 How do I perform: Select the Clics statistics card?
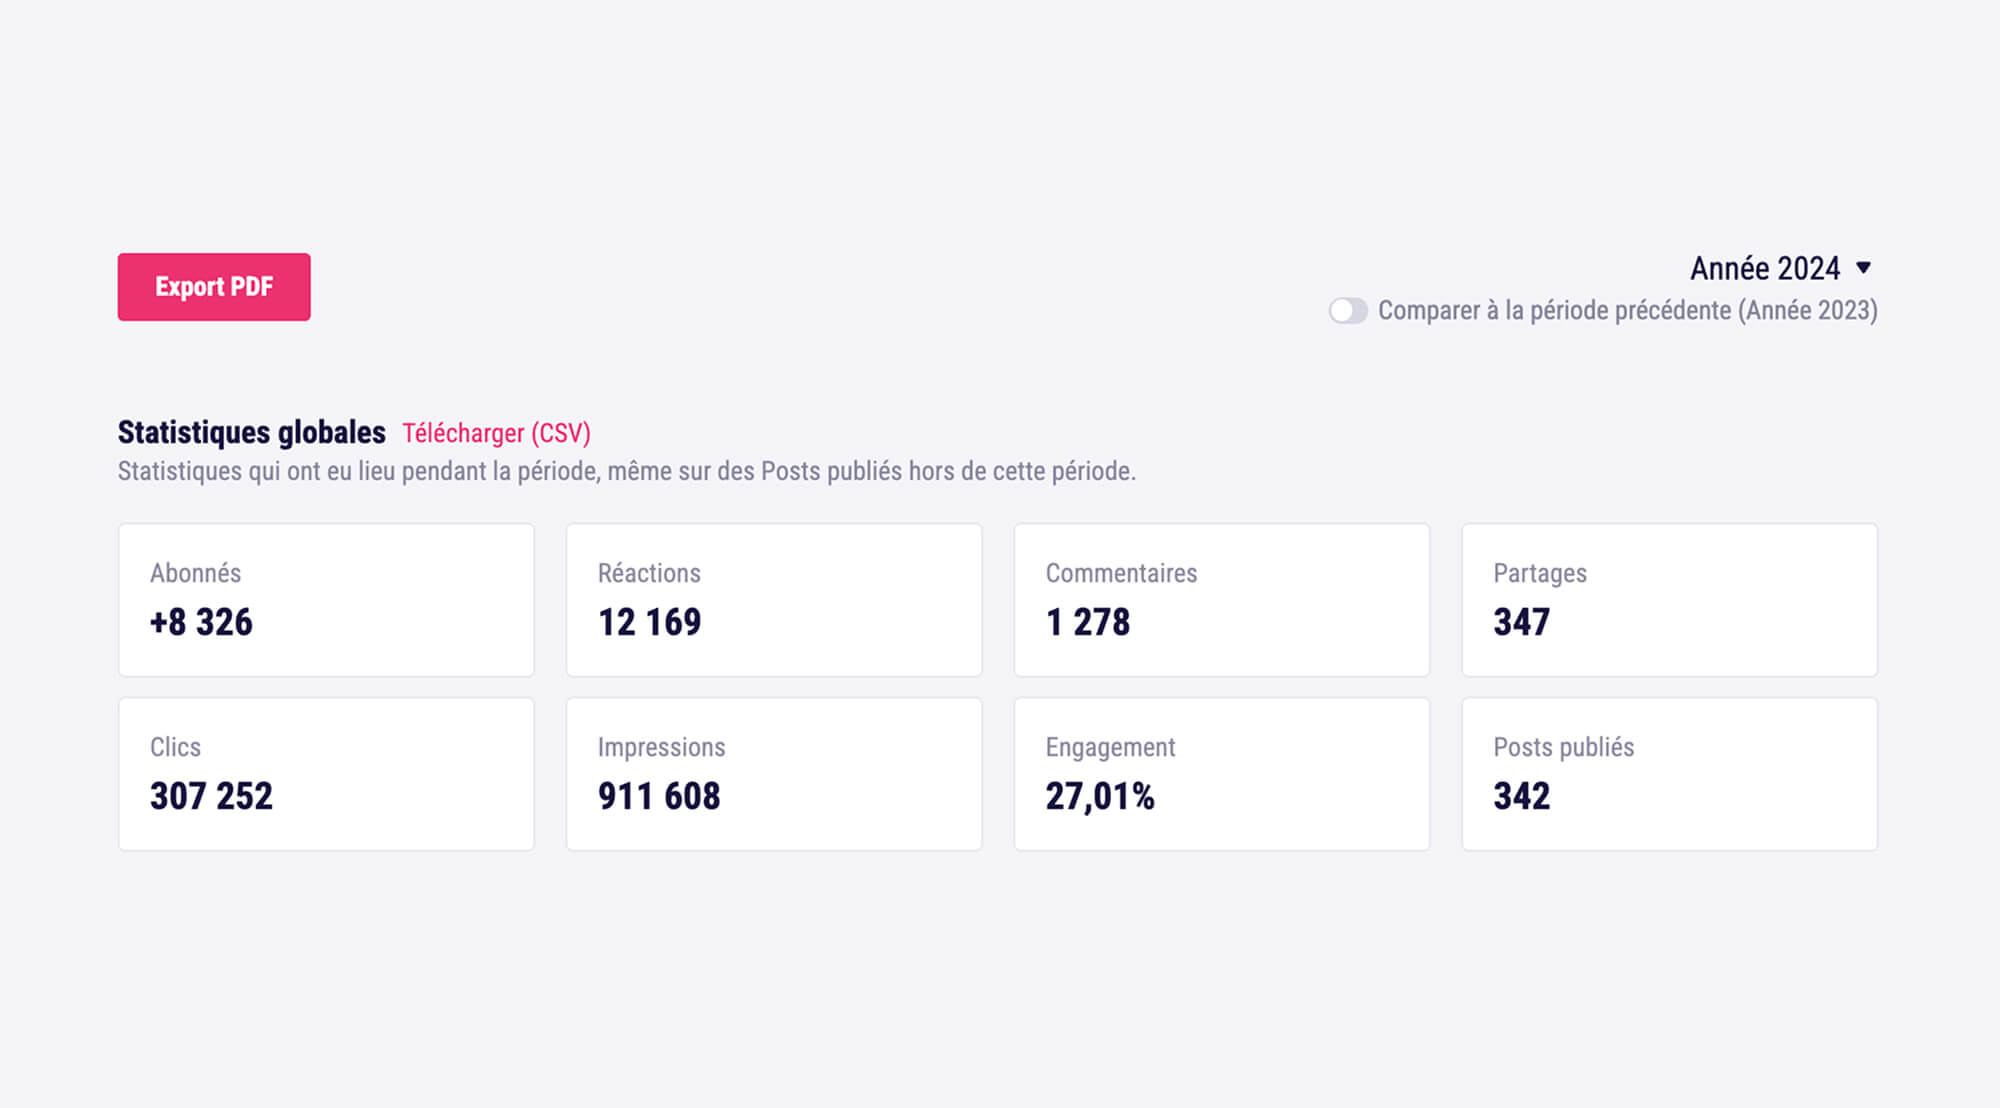pyautogui.click(x=326, y=774)
